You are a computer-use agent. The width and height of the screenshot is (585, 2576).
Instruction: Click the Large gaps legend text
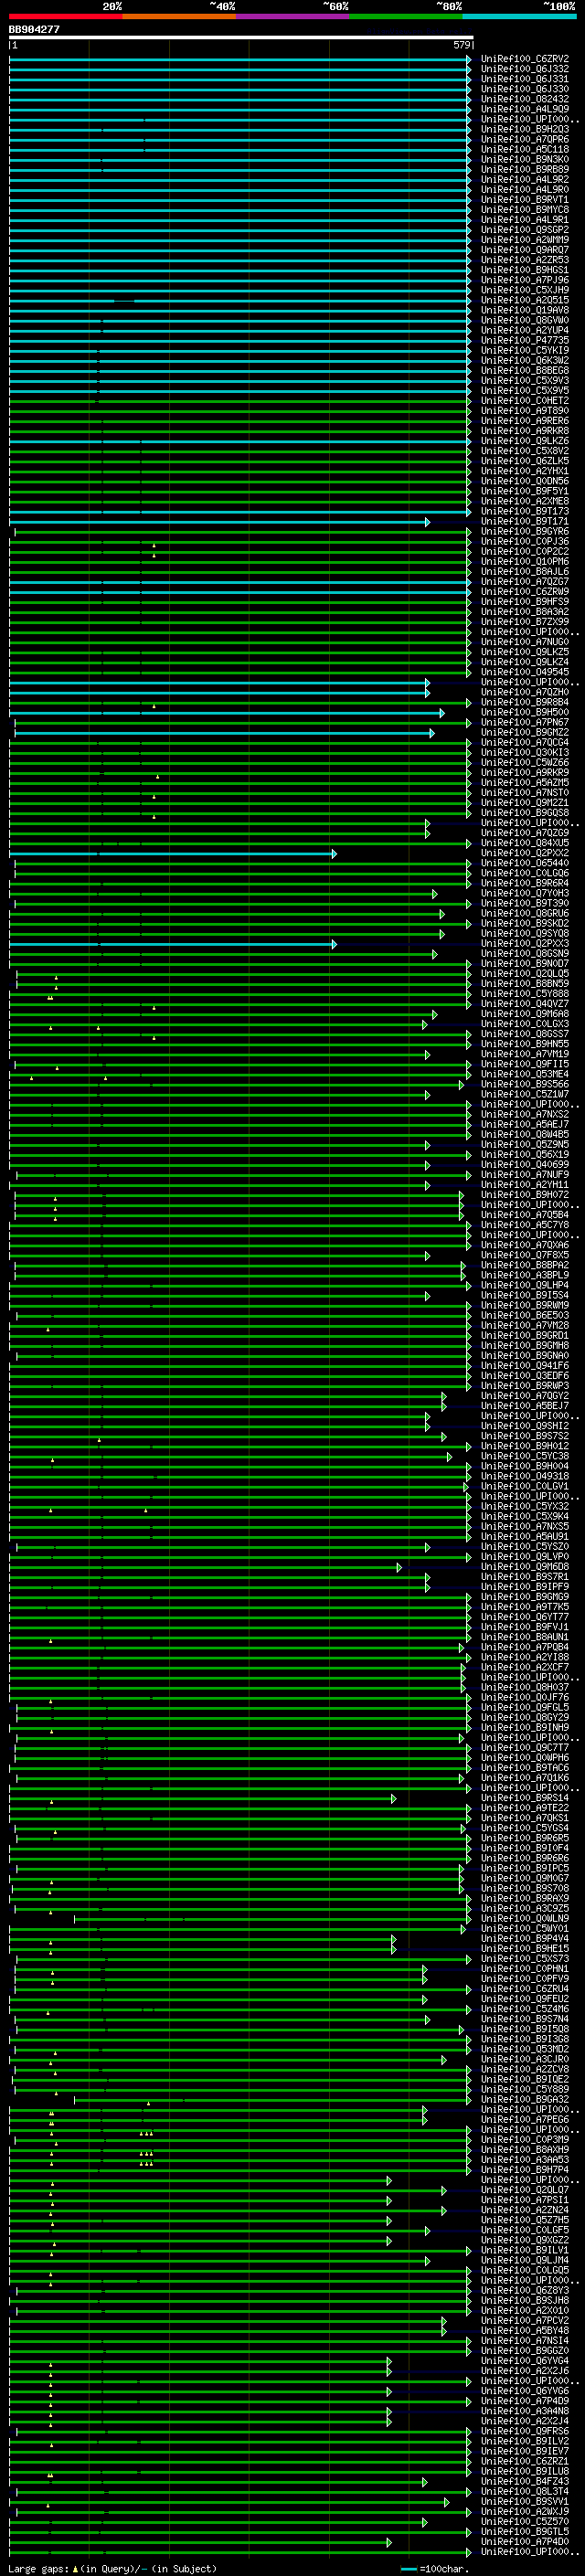[38, 2569]
